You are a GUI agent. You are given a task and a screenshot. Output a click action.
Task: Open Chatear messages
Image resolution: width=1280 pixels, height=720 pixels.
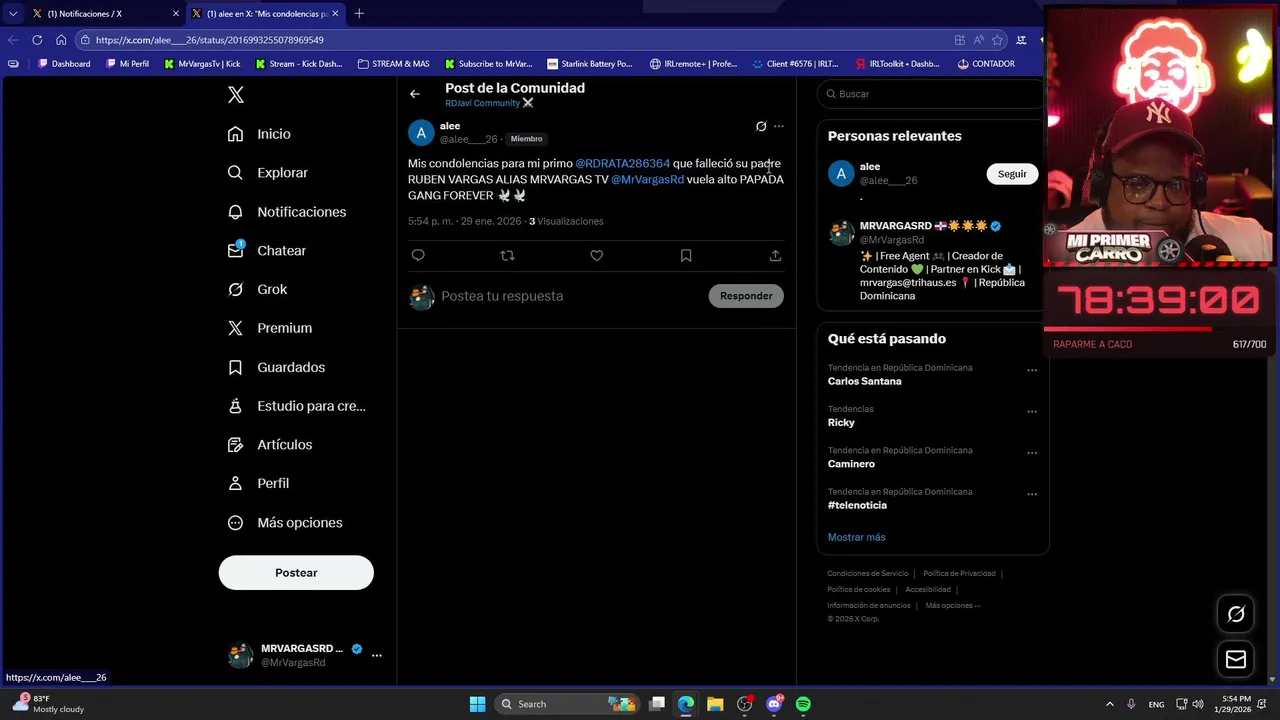[x=267, y=251]
